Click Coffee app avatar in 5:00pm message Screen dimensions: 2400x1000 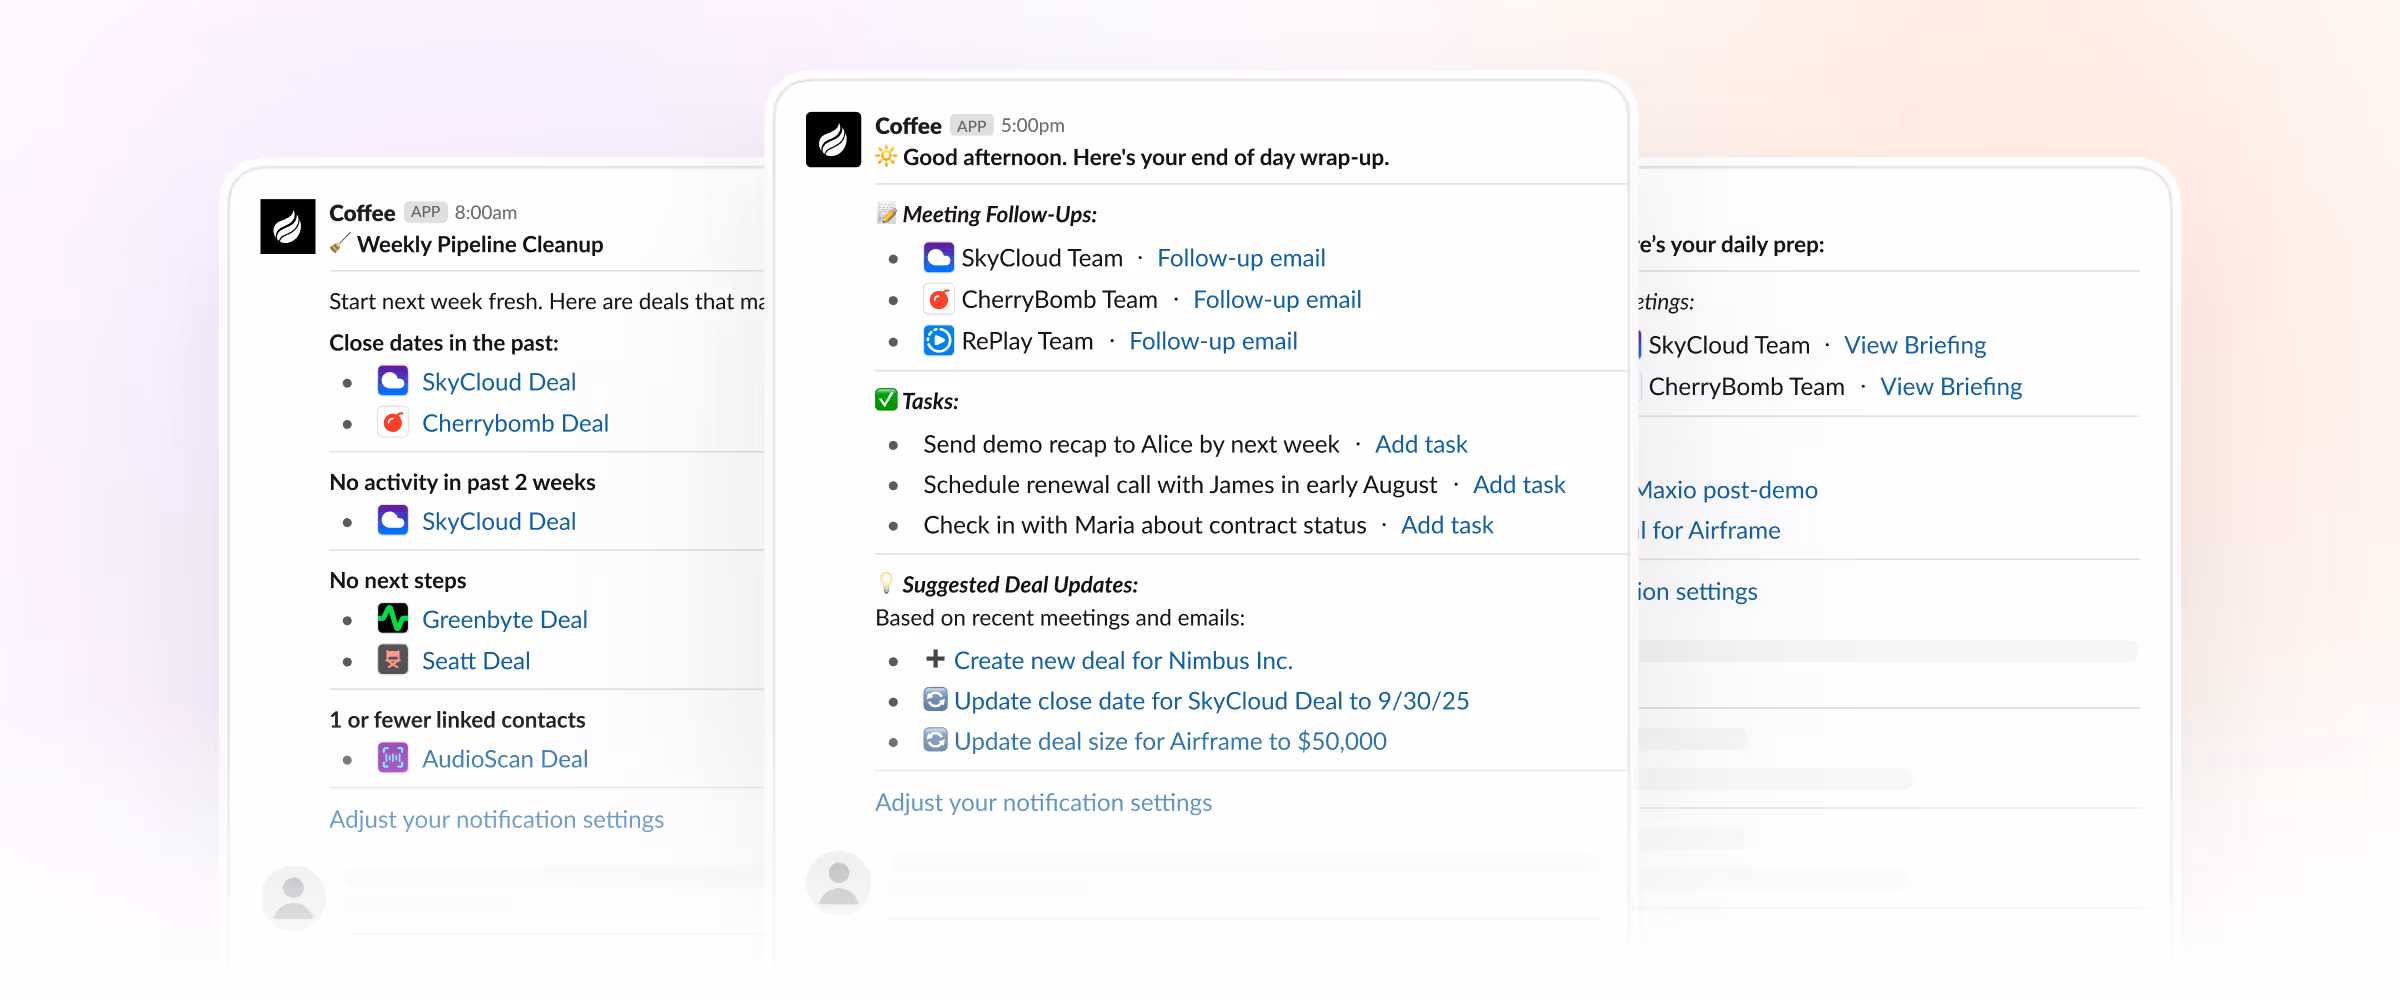[x=833, y=139]
